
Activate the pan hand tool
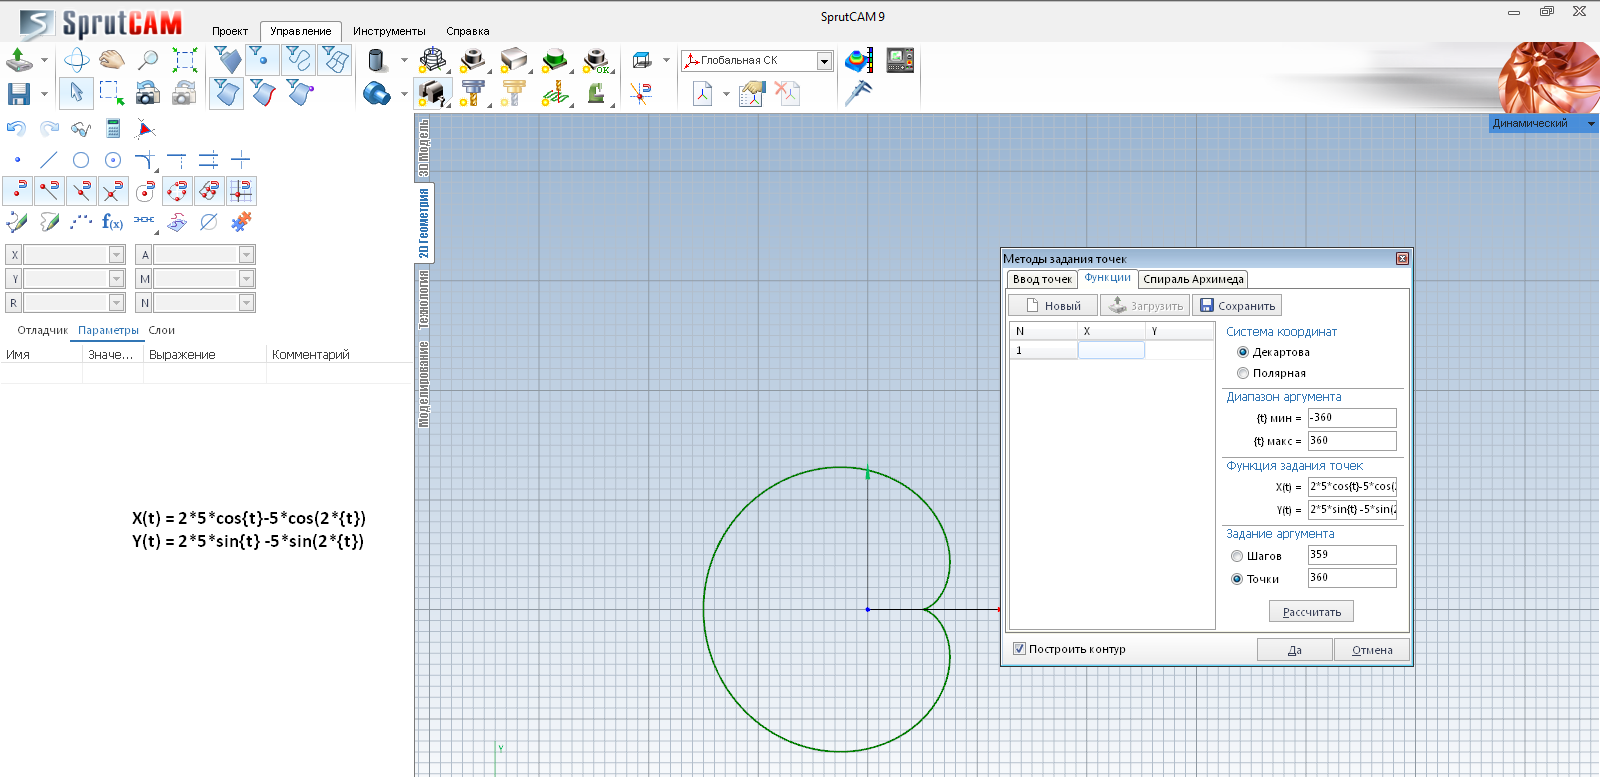pos(112,60)
